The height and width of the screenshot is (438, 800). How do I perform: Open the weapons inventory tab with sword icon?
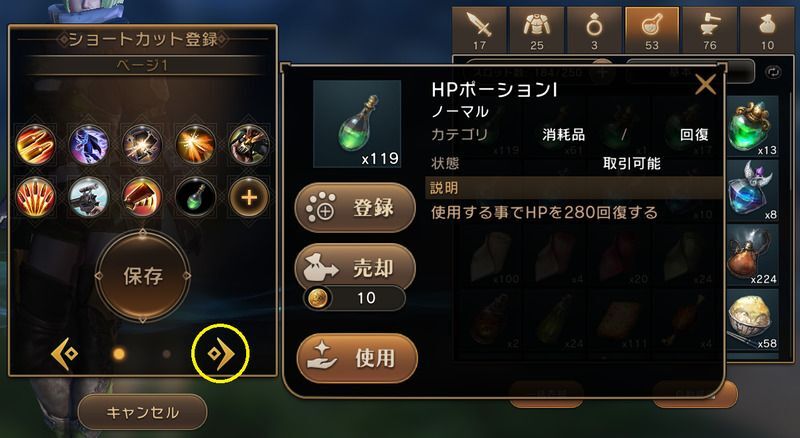point(479,30)
